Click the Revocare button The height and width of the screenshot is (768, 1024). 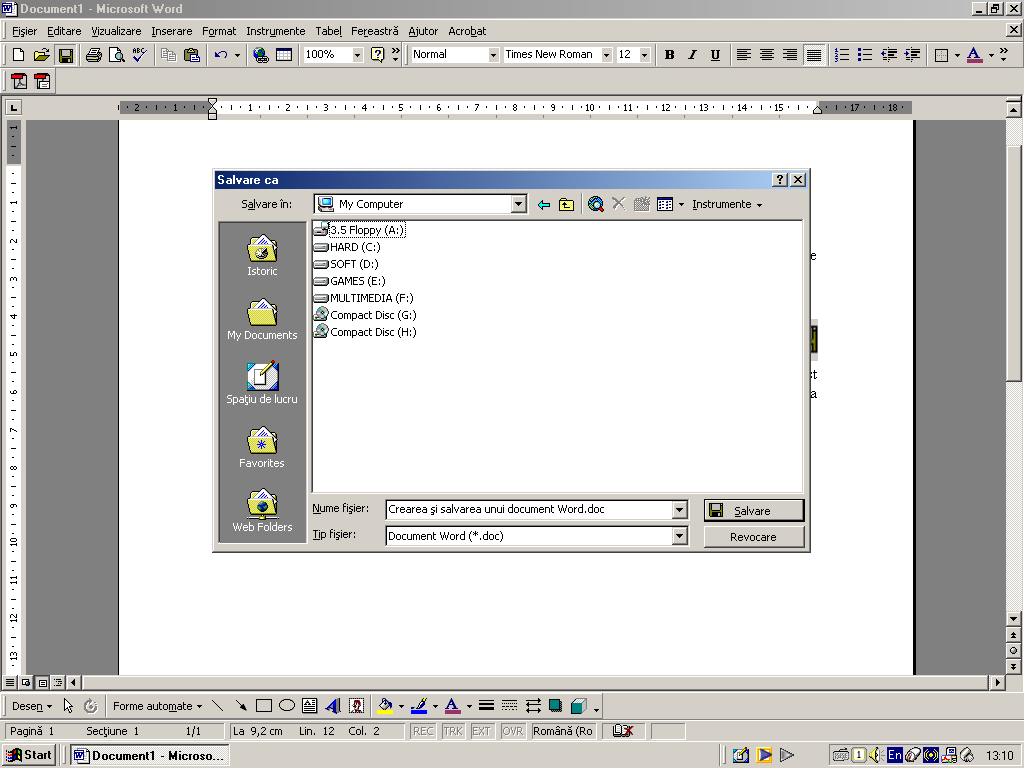(x=754, y=537)
